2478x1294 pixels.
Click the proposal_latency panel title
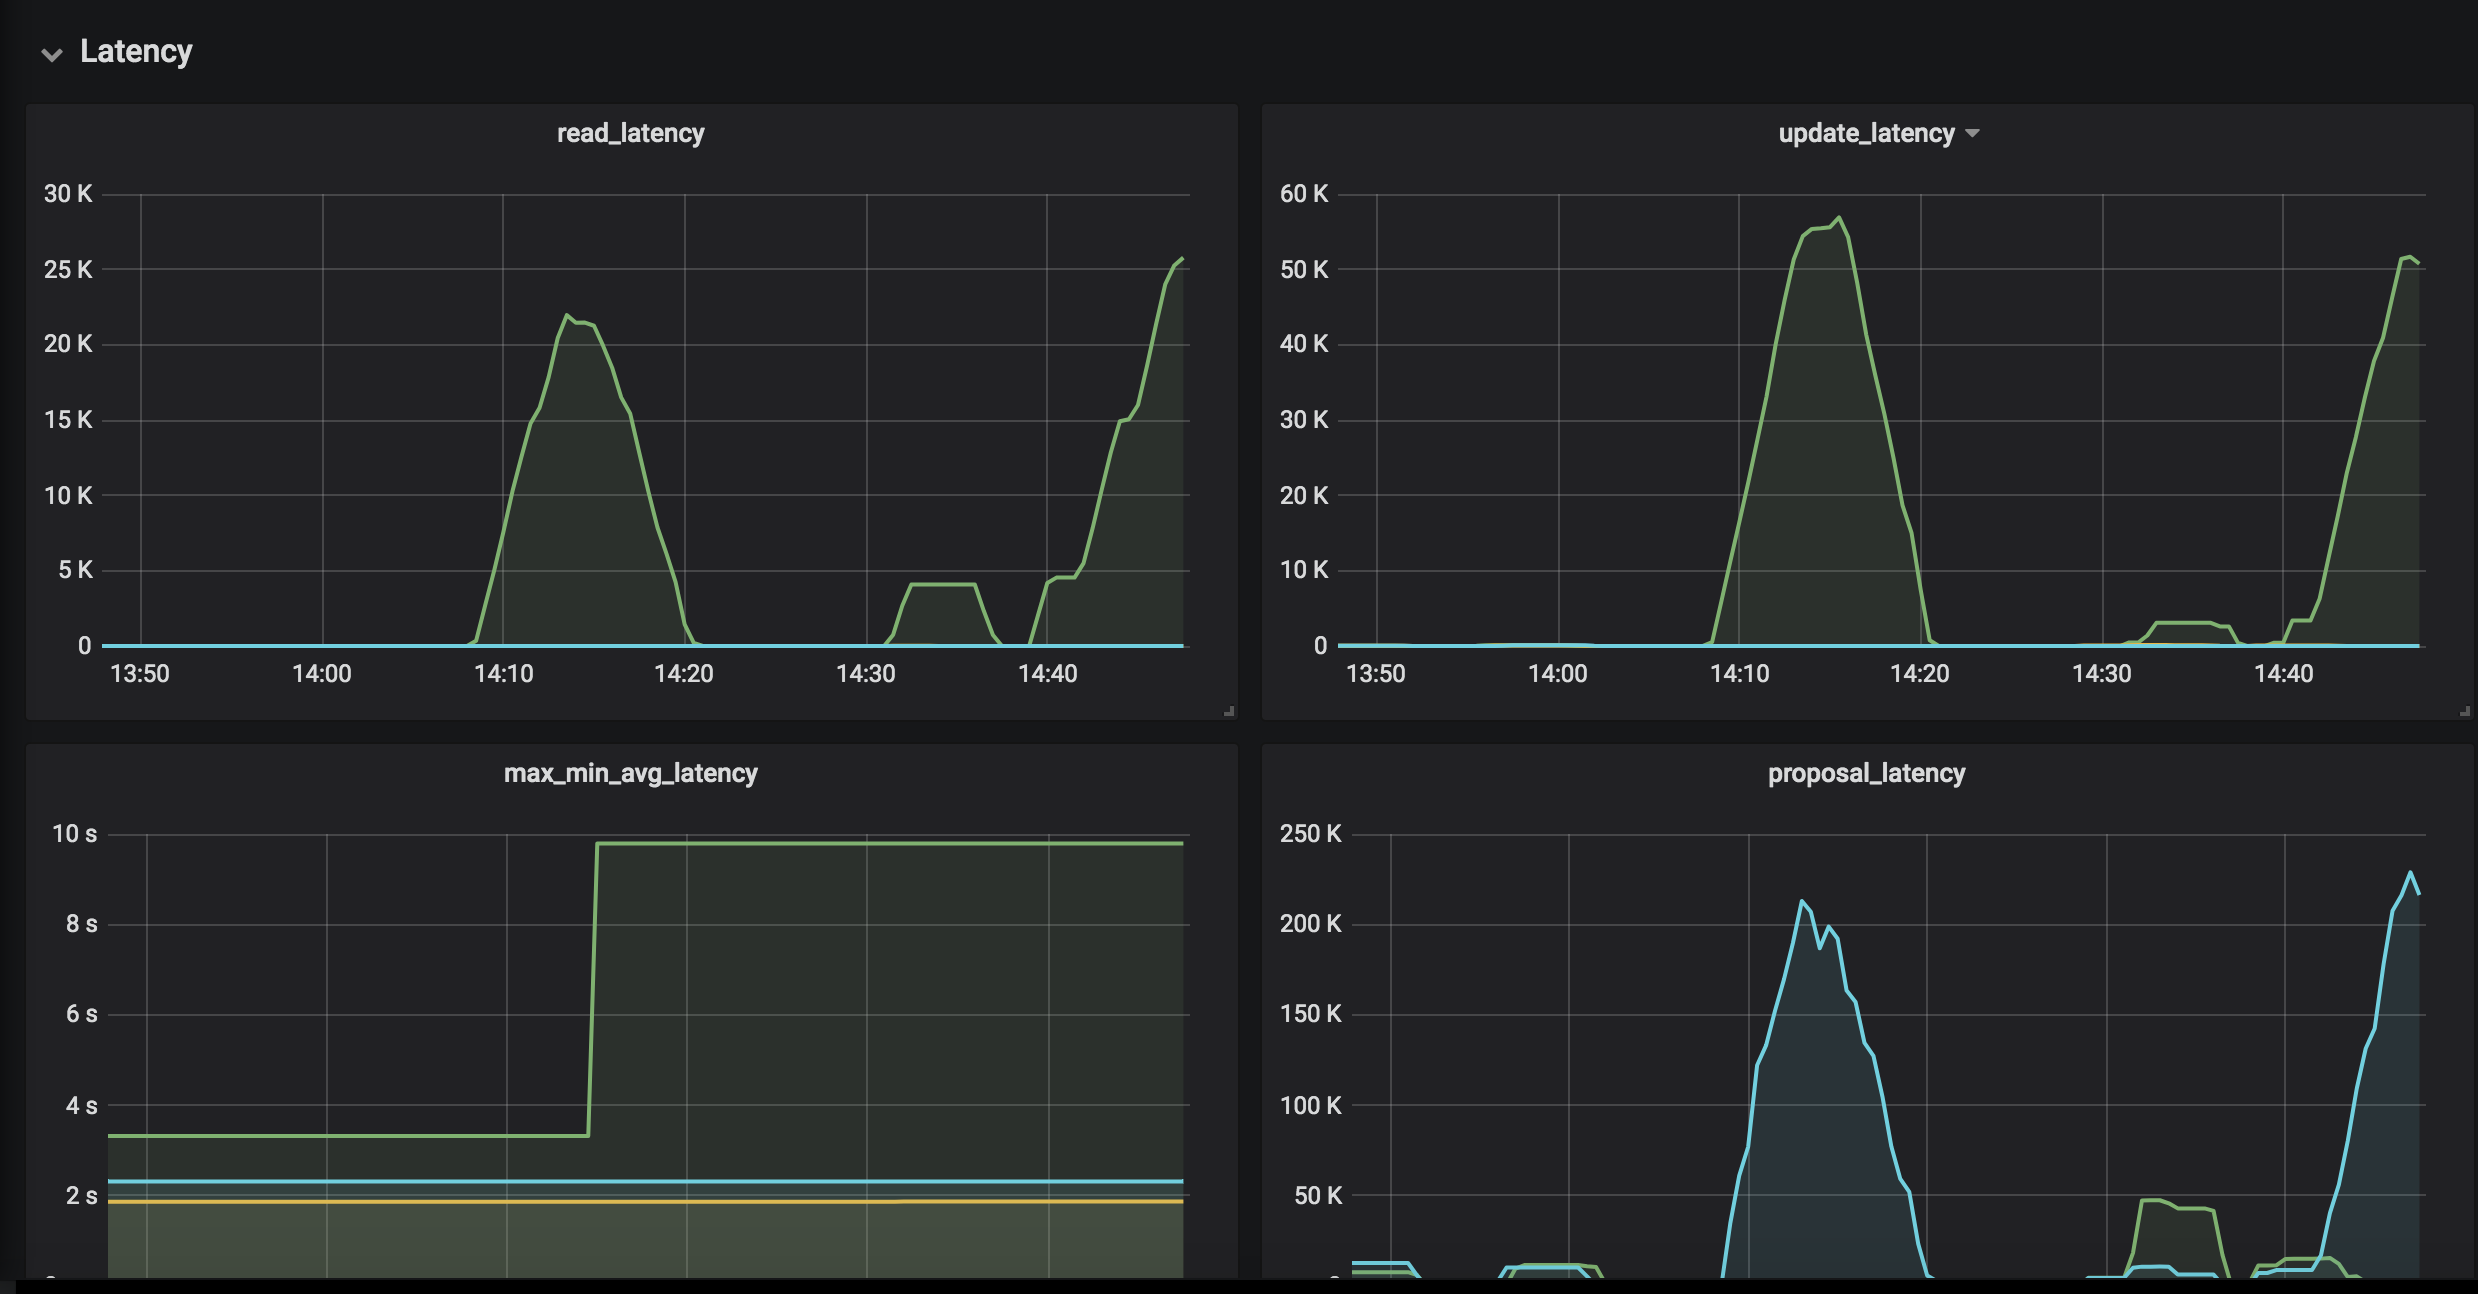(1866, 773)
